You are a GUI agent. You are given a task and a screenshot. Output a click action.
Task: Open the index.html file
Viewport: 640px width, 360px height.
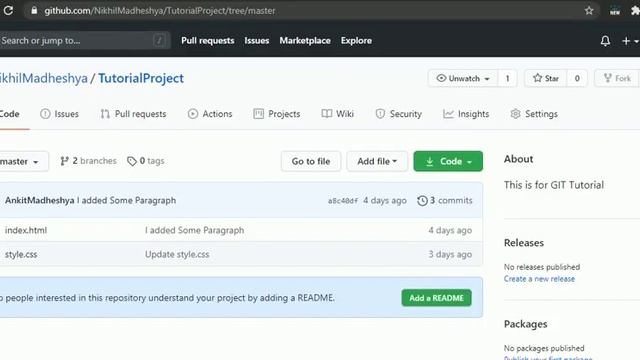click(26, 230)
